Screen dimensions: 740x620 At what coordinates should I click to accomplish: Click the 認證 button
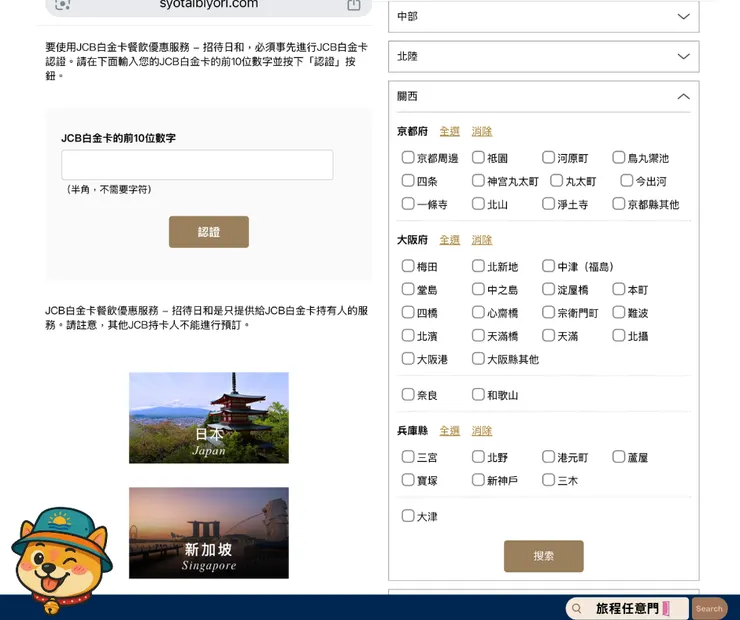(209, 232)
